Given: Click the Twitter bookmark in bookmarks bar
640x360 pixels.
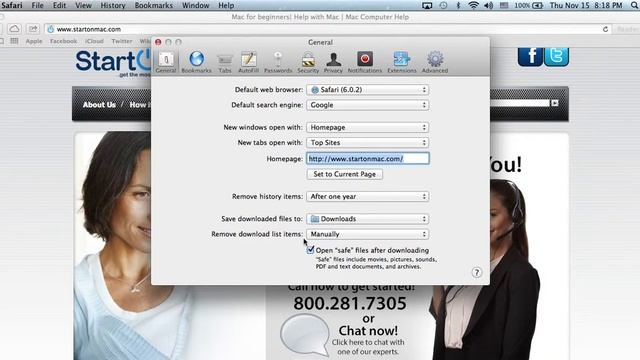Looking at the screenshot, I should tap(122, 41).
